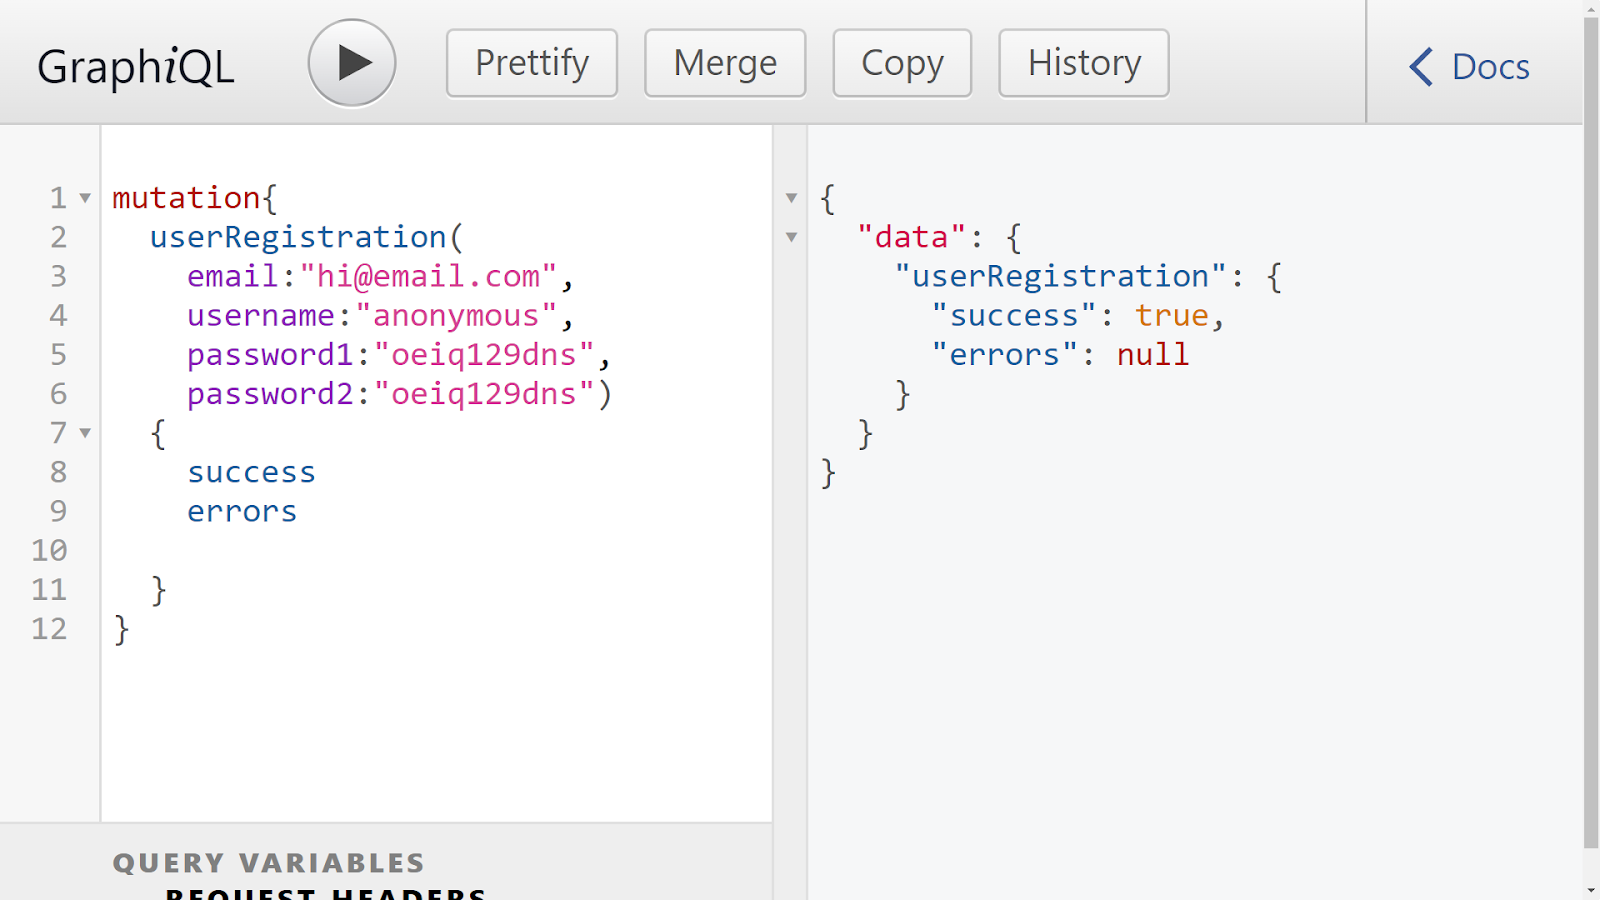
Task: Run the mutation with the play button
Action: 351,61
